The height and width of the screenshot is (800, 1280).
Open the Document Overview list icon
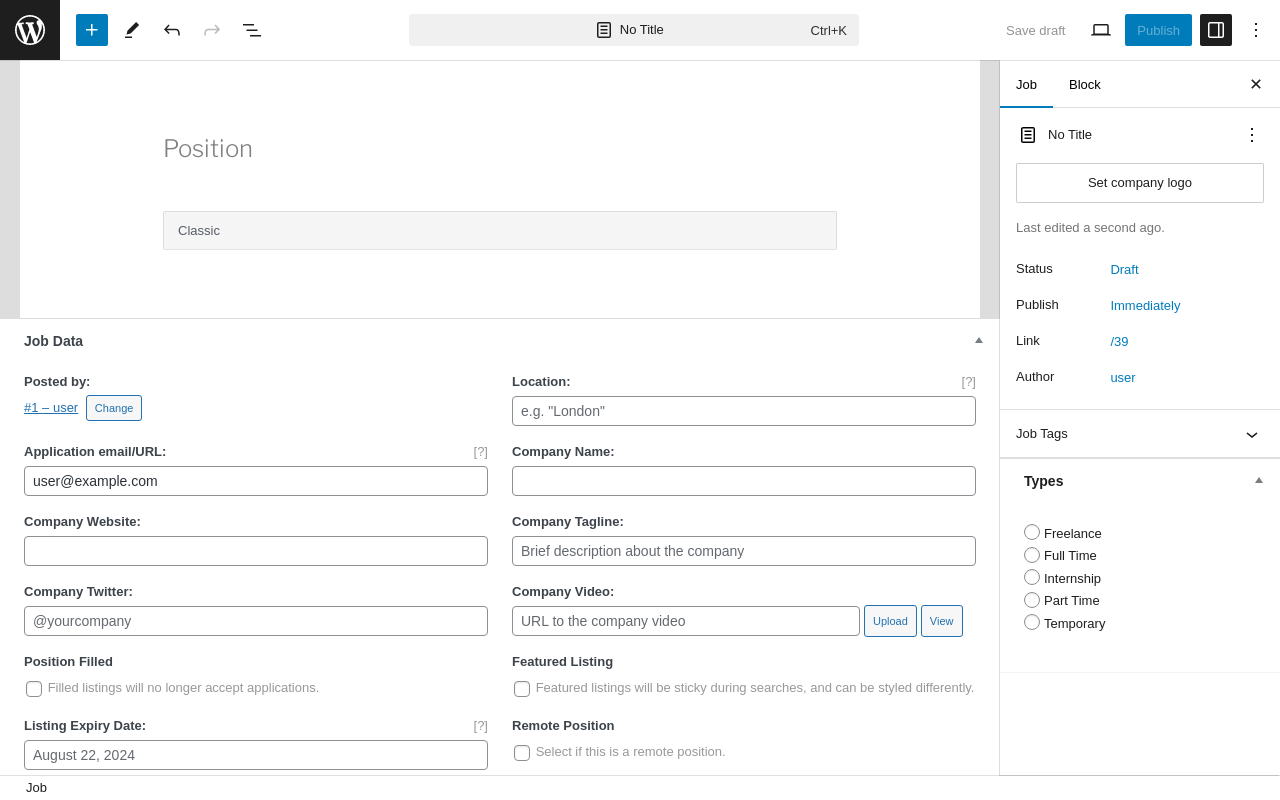[x=252, y=30]
